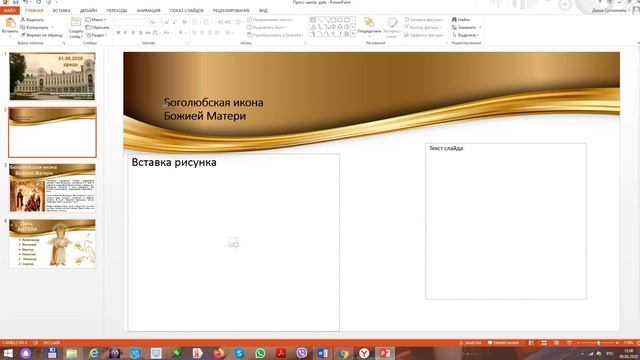
Task: Toggle Italic formatting in font group
Action: (x=125, y=33)
